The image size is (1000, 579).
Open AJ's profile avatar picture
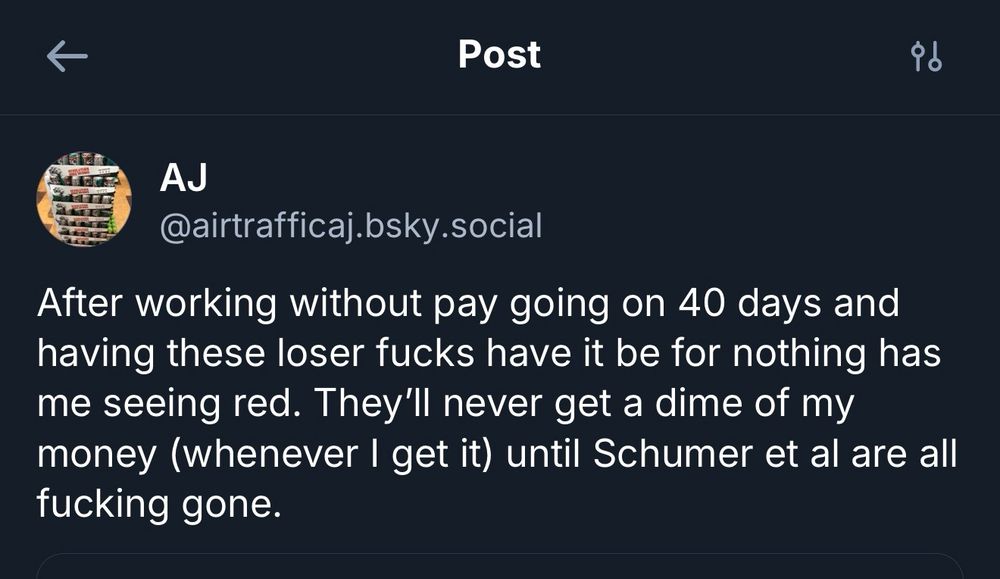84,199
